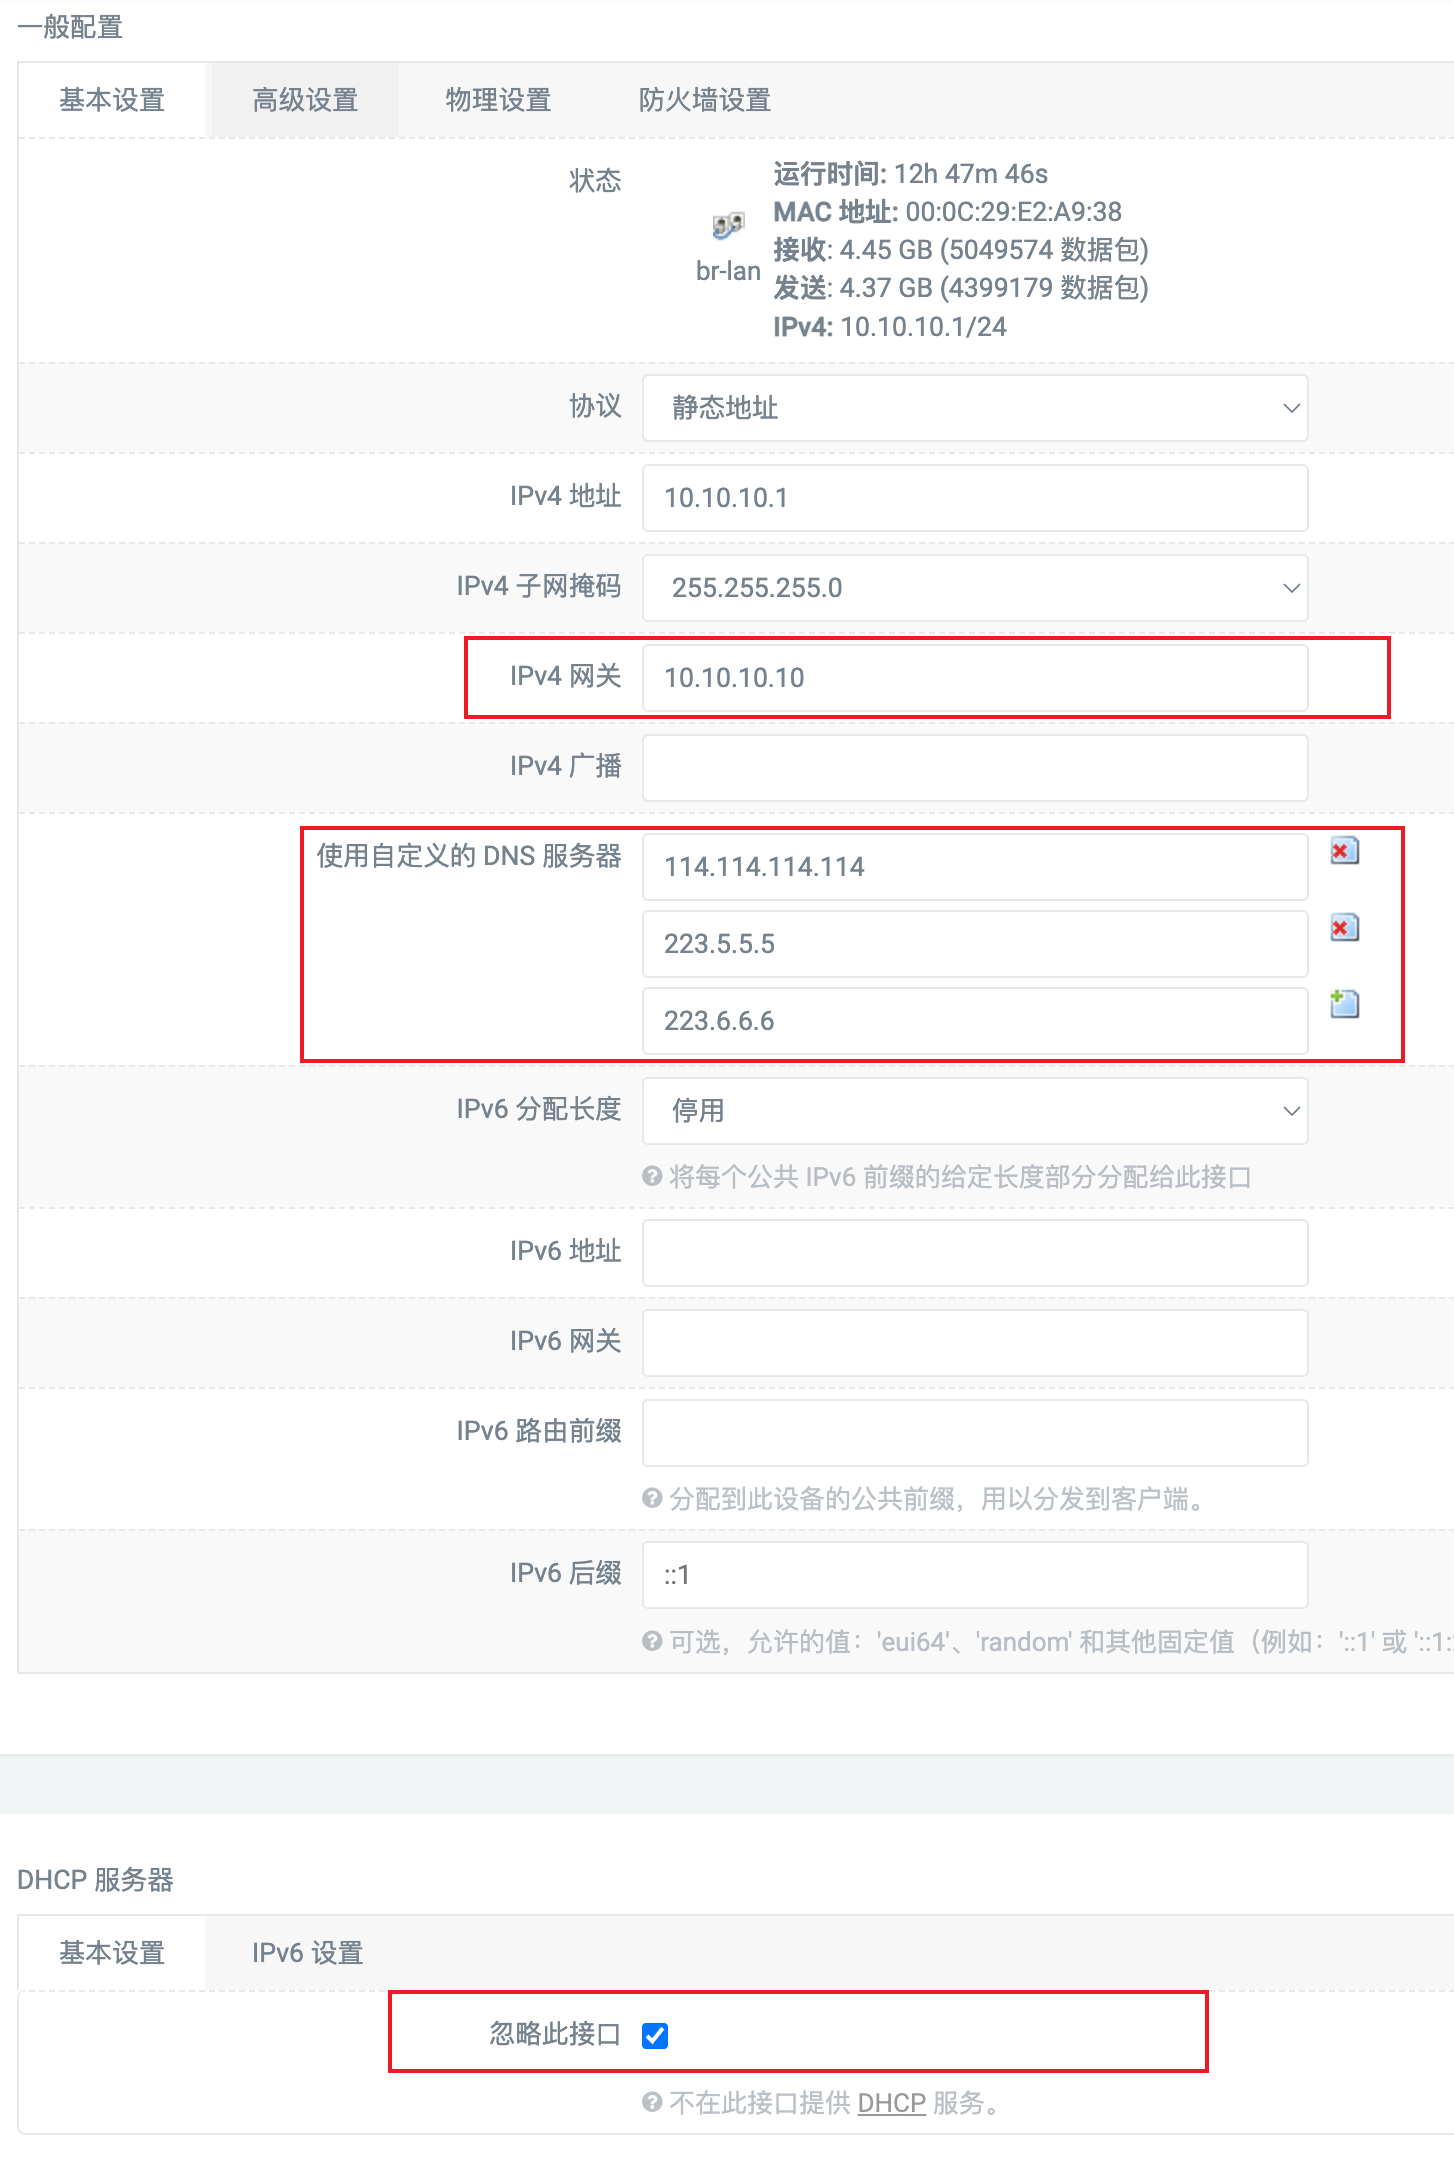Screen dimensions: 1454x2174
Task: Click help icon beside IPv6 suffix hint
Action: [652, 1641]
